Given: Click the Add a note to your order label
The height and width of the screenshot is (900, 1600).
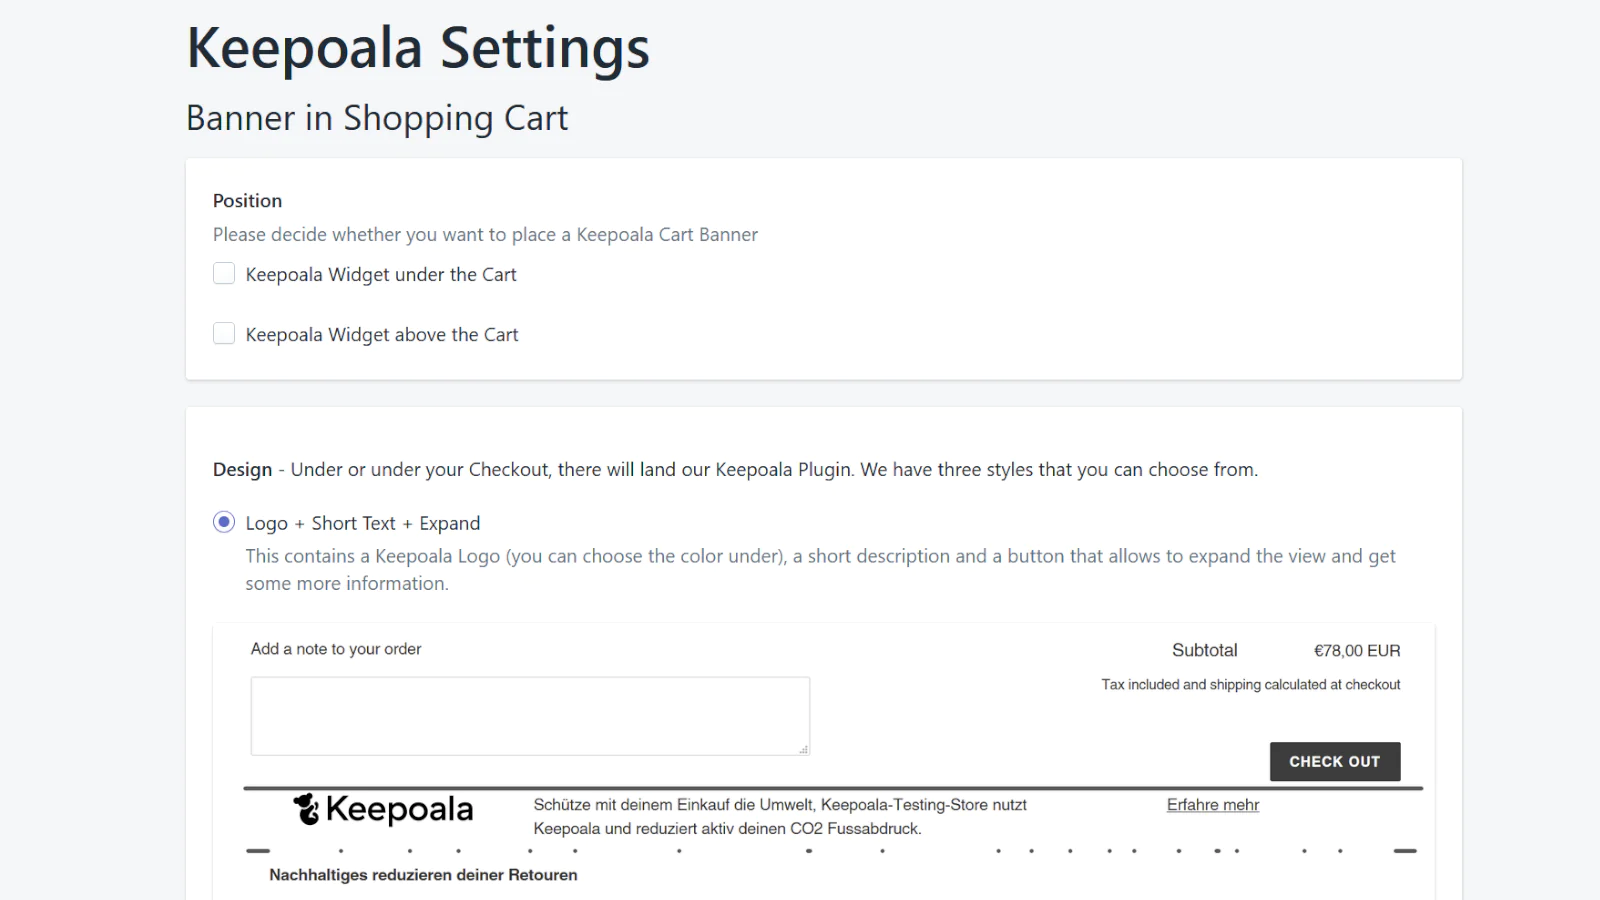Looking at the screenshot, I should tap(335, 648).
